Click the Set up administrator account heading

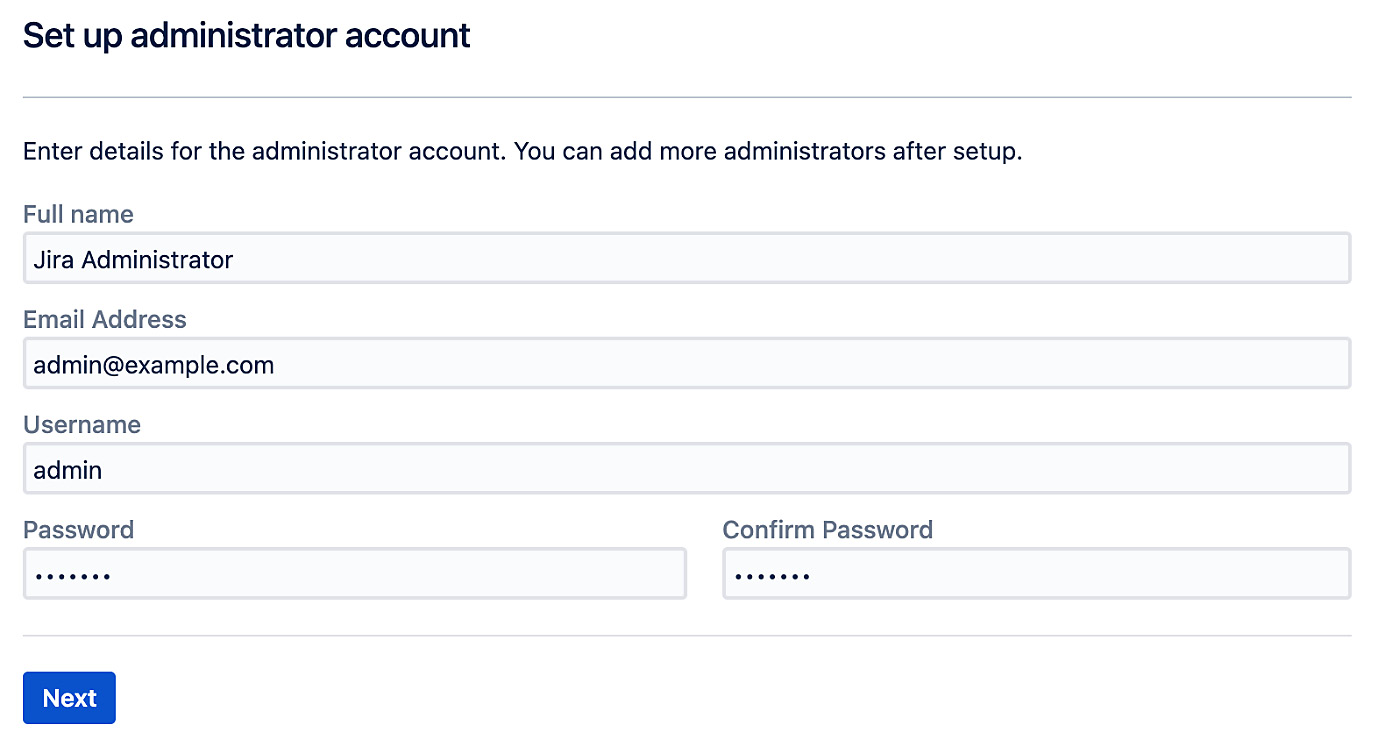point(245,35)
